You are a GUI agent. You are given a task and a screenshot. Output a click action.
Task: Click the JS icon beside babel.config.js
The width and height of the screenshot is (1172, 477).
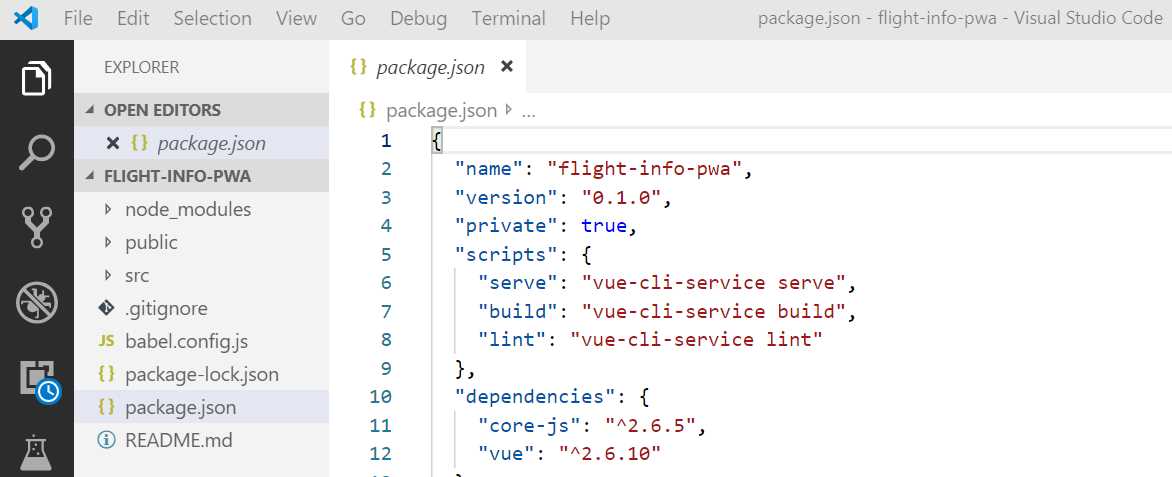click(107, 342)
